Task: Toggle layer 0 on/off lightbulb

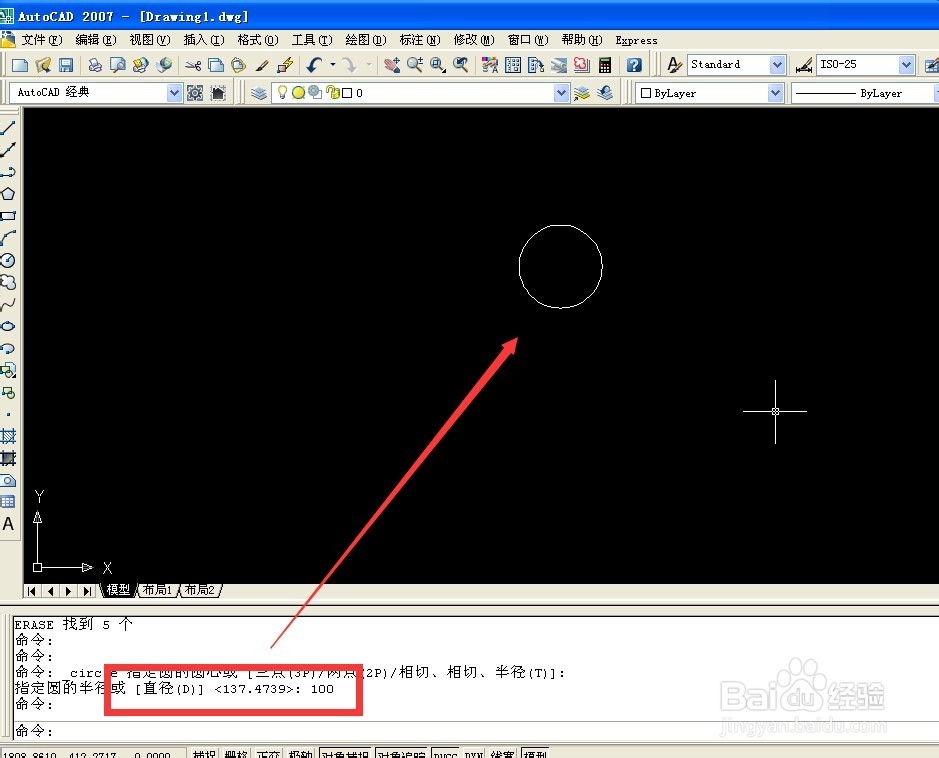Action: coord(282,92)
